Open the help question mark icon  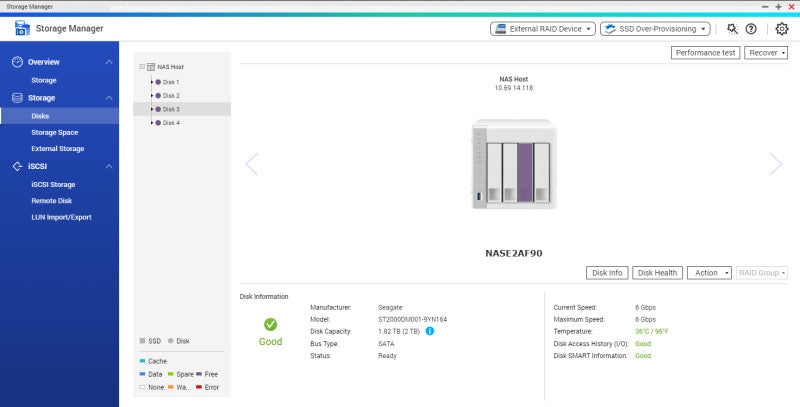(751, 29)
